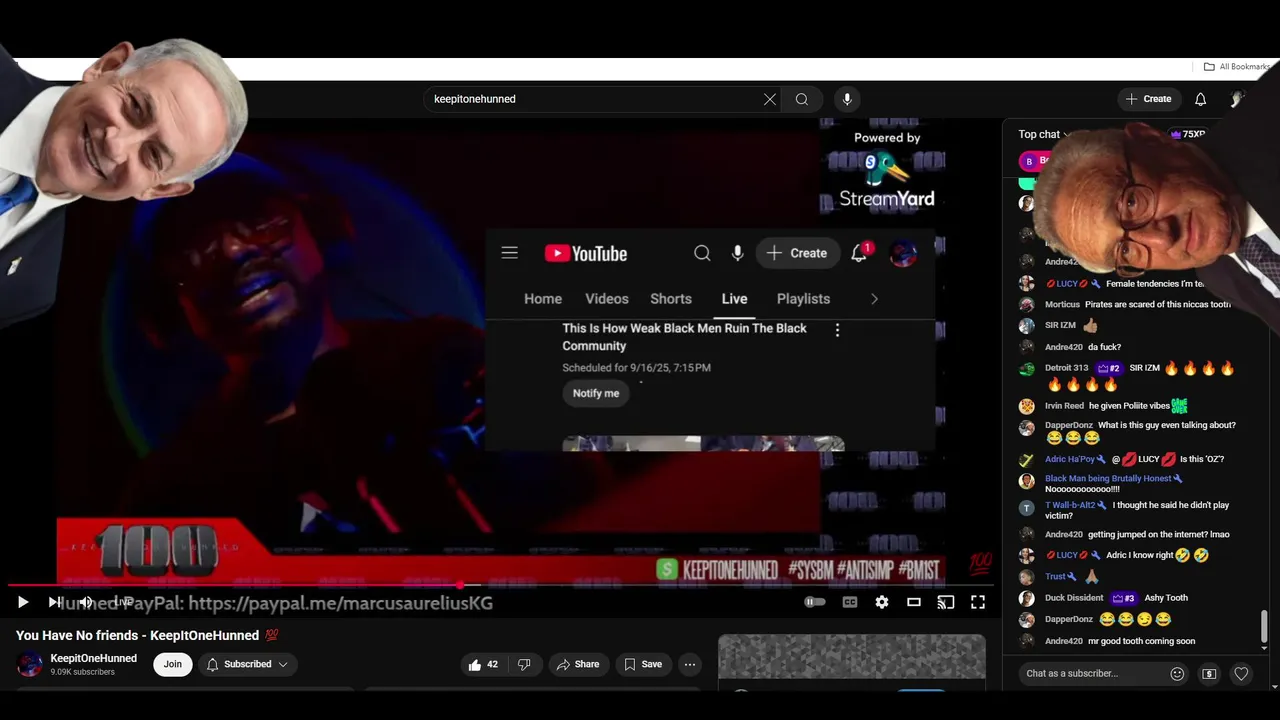This screenshot has width=1280, height=720.
Task: Open All Bookmarks folder
Action: 1236,67
